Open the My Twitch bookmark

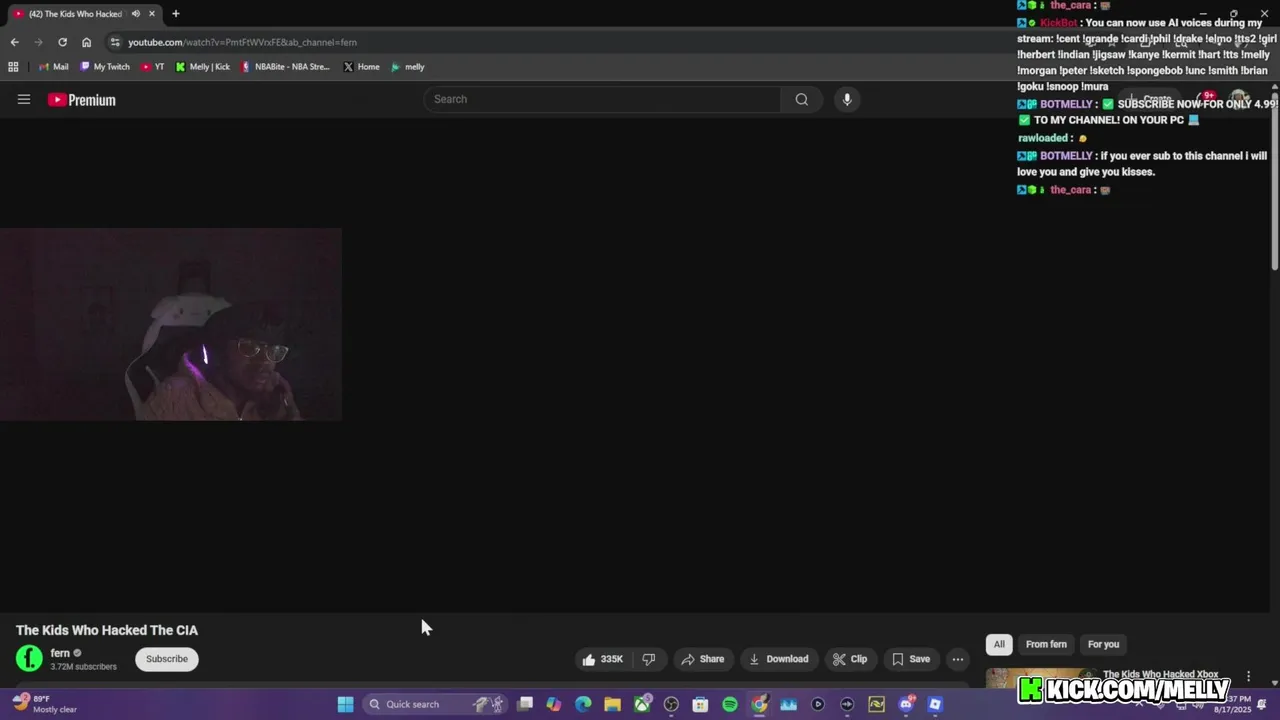(105, 67)
